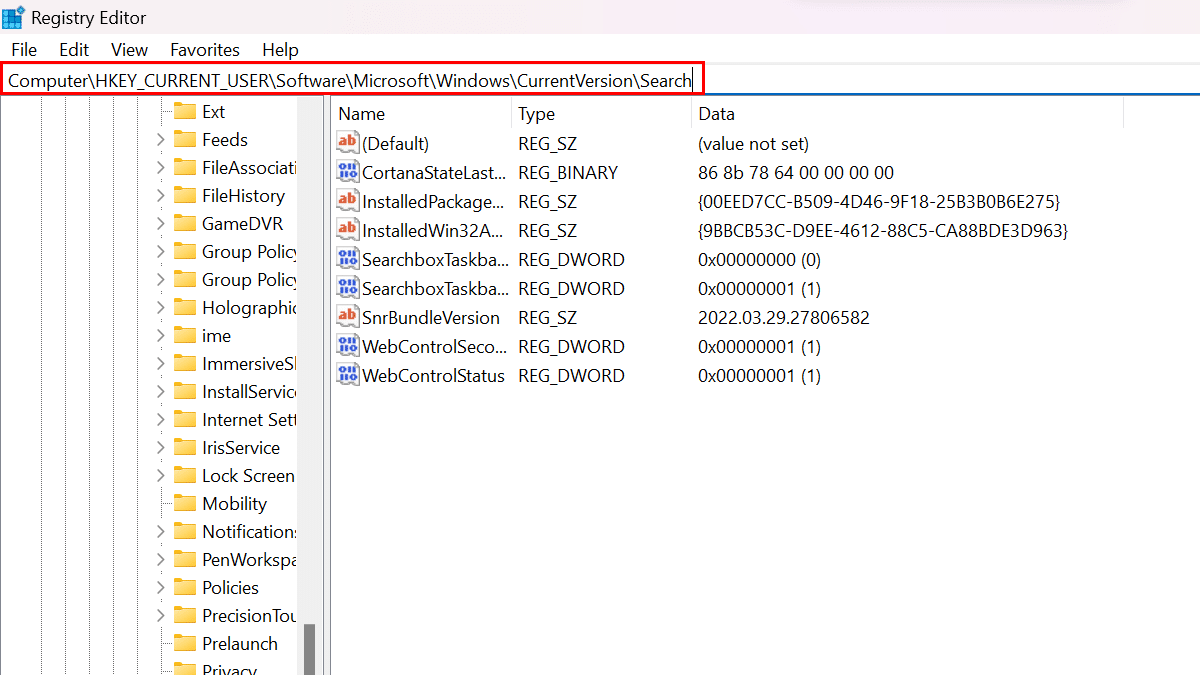Image resolution: width=1200 pixels, height=675 pixels.
Task: Expand the ime key
Action: pyautogui.click(x=160, y=335)
